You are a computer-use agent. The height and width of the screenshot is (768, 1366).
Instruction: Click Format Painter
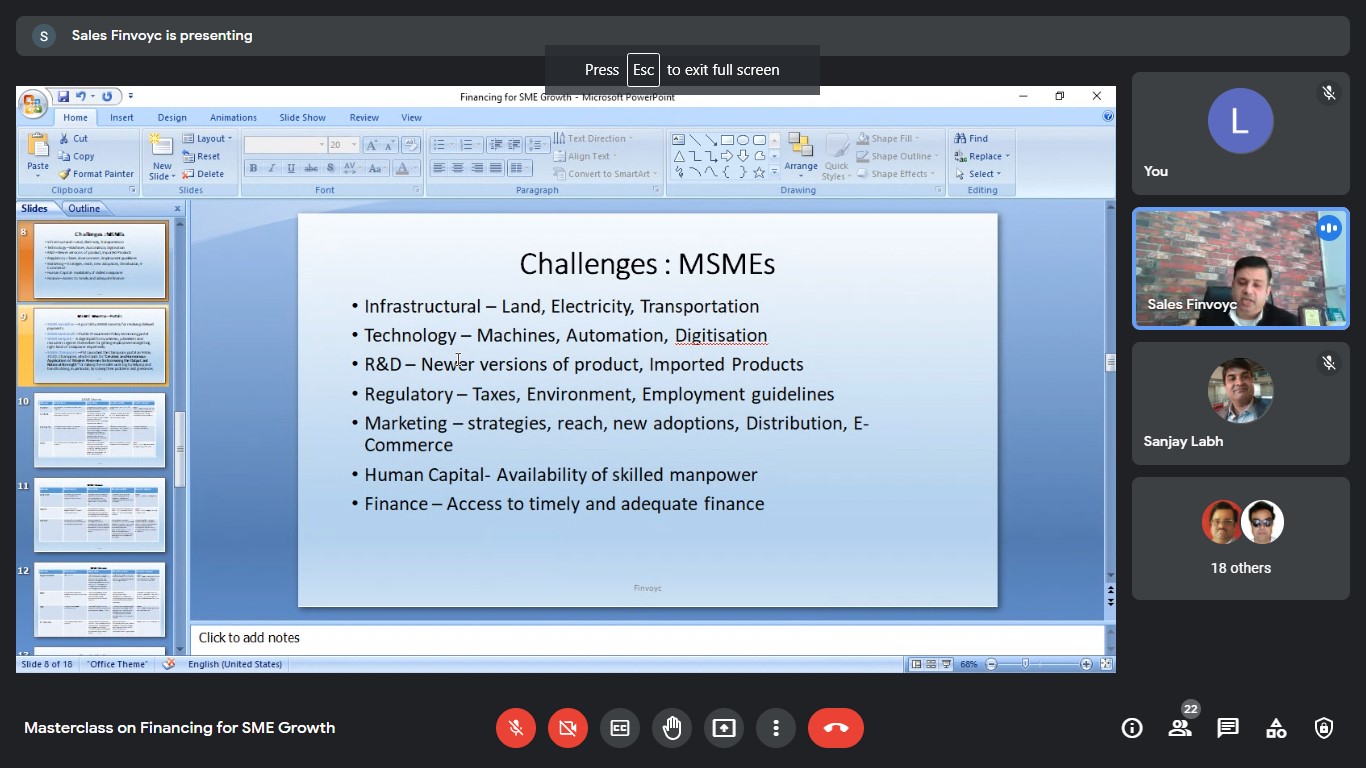point(96,174)
